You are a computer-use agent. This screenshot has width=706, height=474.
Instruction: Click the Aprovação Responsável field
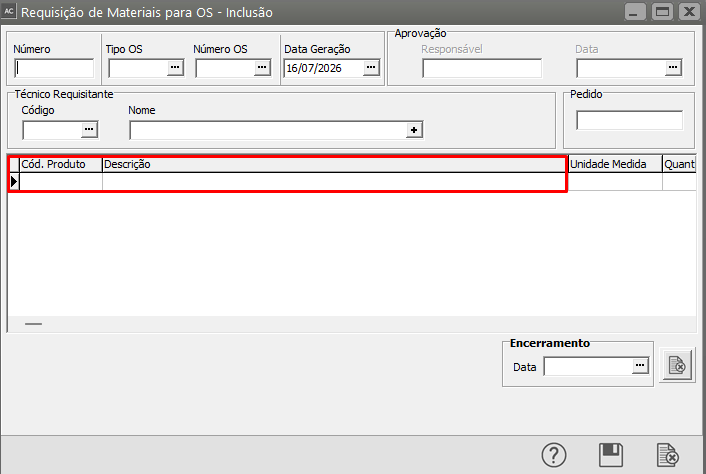(x=482, y=68)
